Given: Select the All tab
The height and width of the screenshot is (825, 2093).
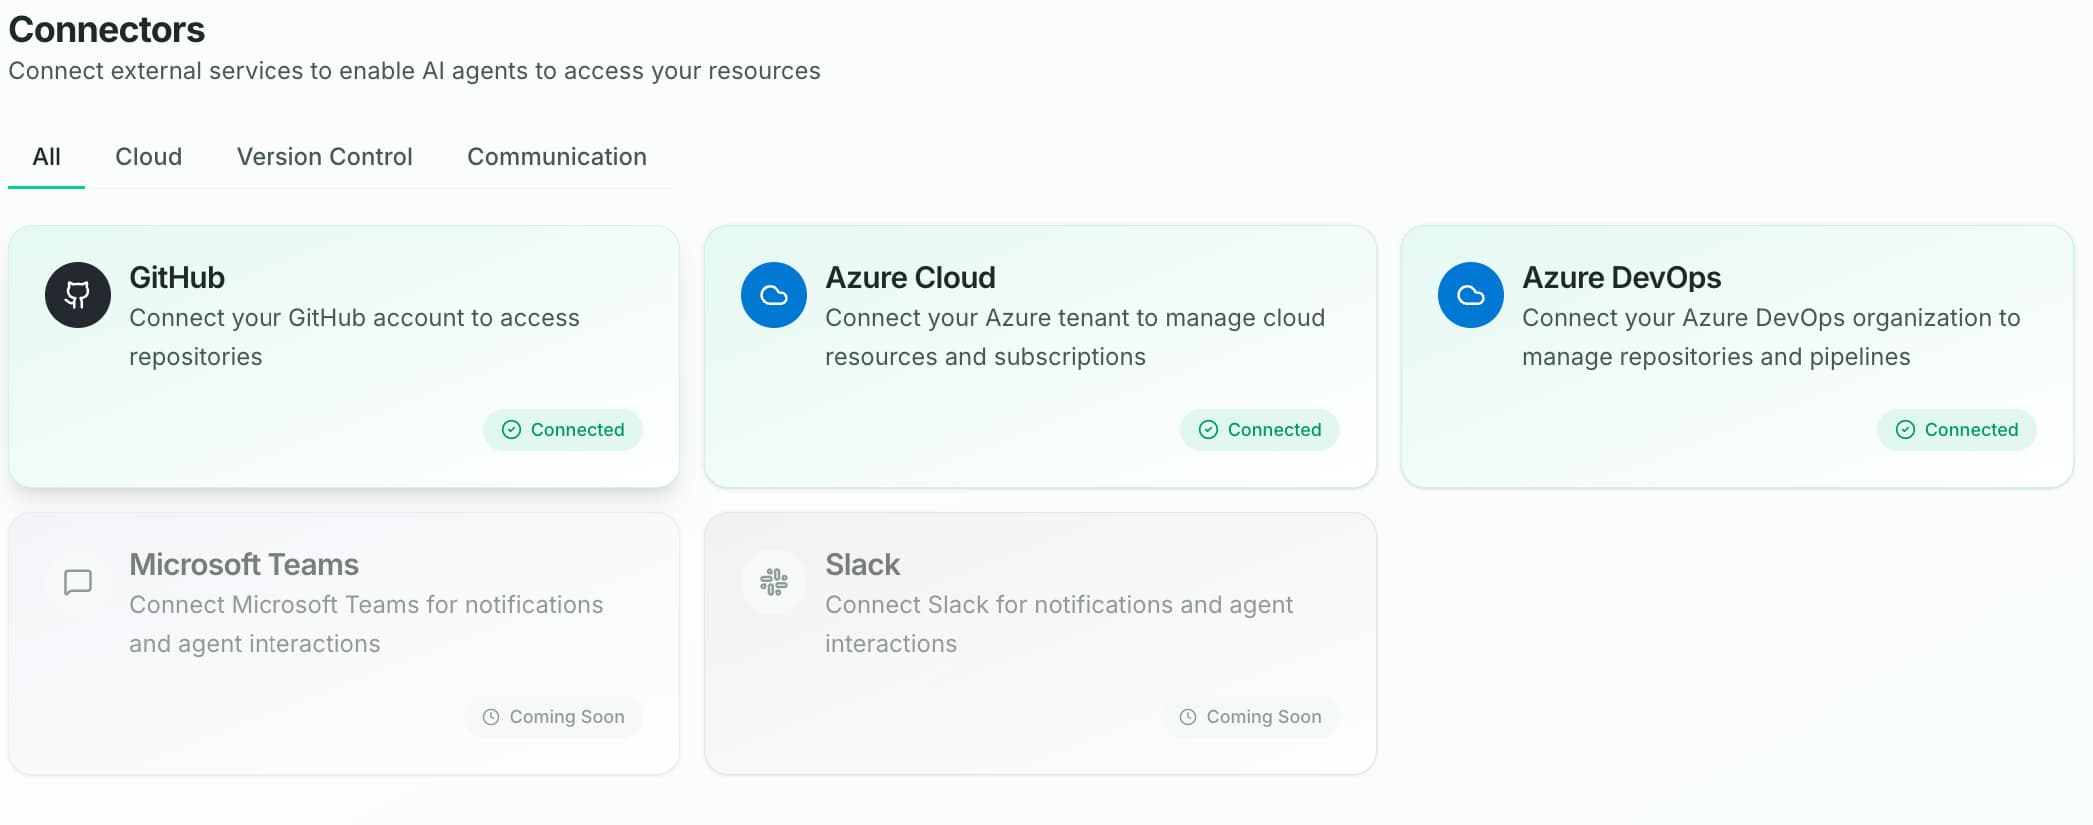Looking at the screenshot, I should [x=46, y=157].
